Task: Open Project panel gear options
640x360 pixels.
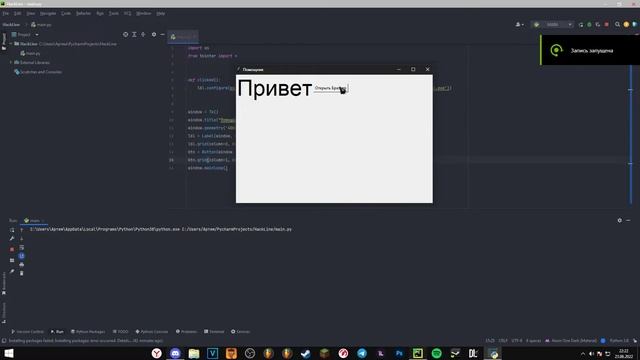Action: [154, 35]
